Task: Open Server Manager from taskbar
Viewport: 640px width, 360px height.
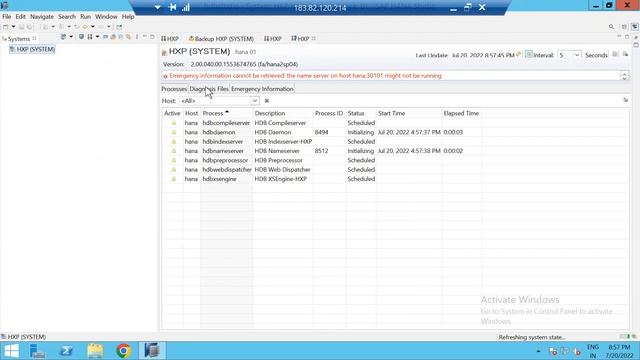Action: click(x=38, y=351)
